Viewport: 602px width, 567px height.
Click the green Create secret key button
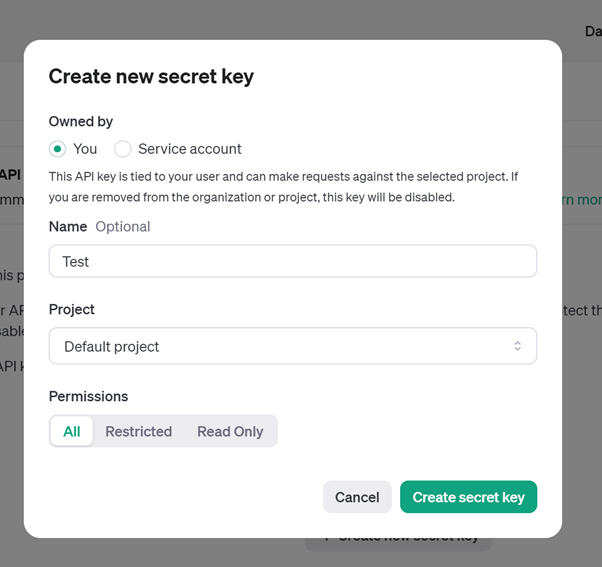click(x=468, y=497)
